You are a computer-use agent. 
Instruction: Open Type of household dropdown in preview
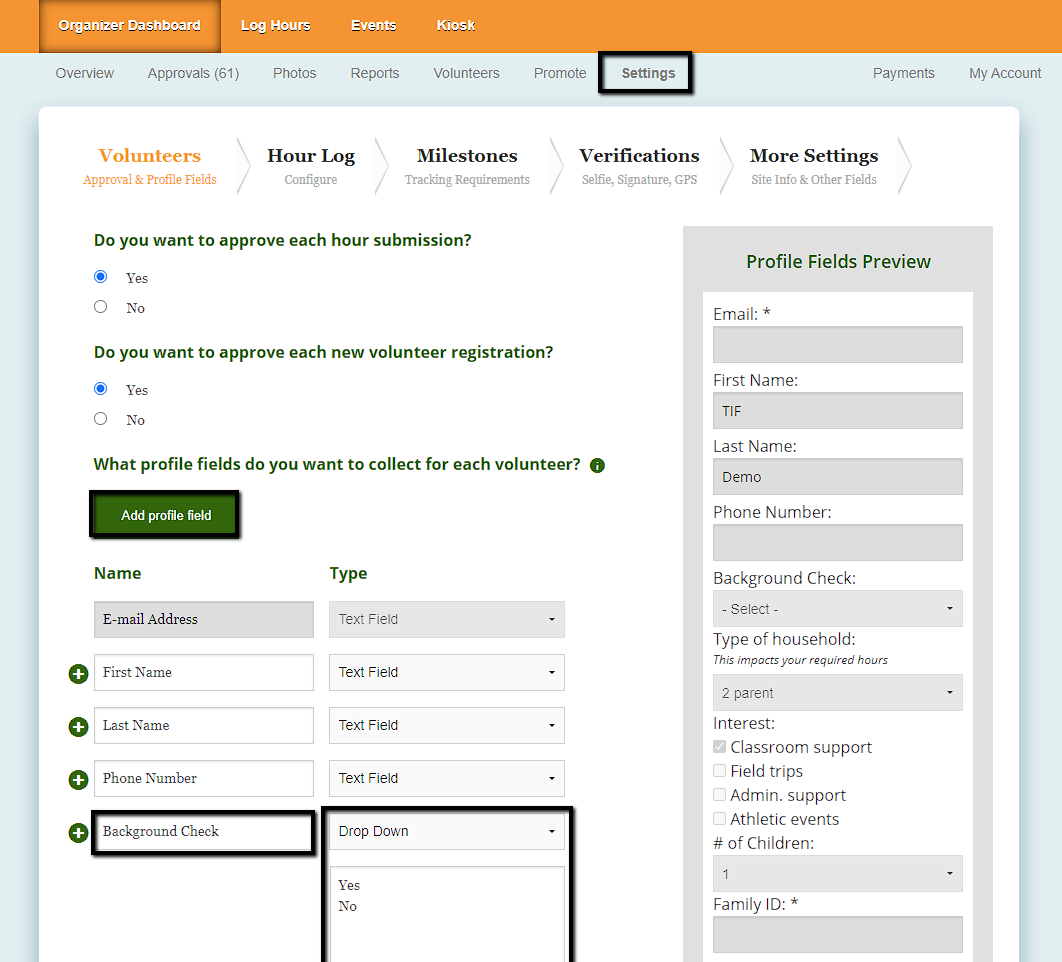pos(837,693)
